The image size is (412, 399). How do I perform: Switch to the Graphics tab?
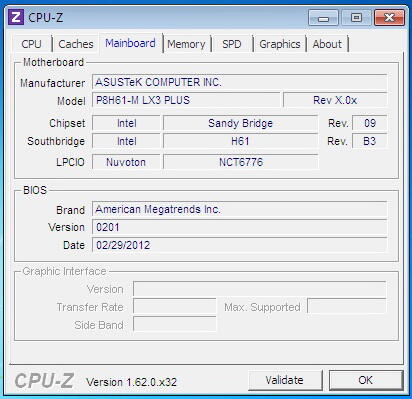280,44
